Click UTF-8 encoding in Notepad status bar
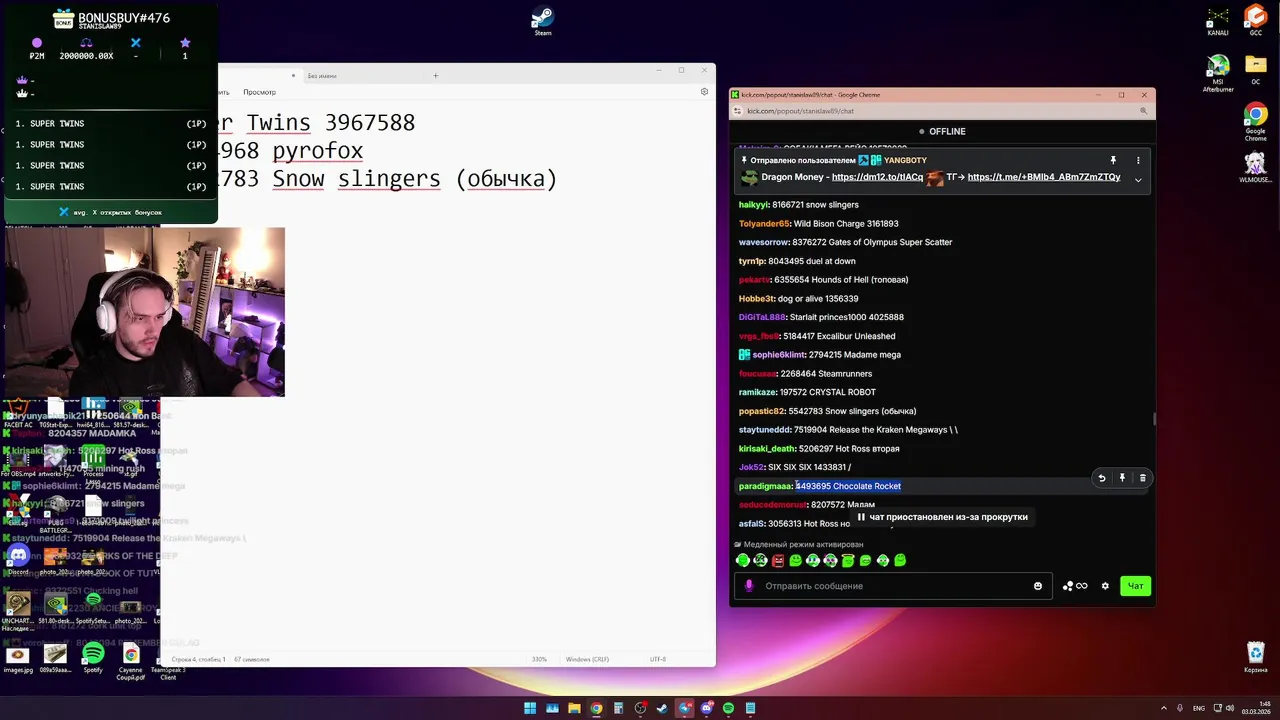Image resolution: width=1280 pixels, height=720 pixels. pyautogui.click(x=658, y=659)
